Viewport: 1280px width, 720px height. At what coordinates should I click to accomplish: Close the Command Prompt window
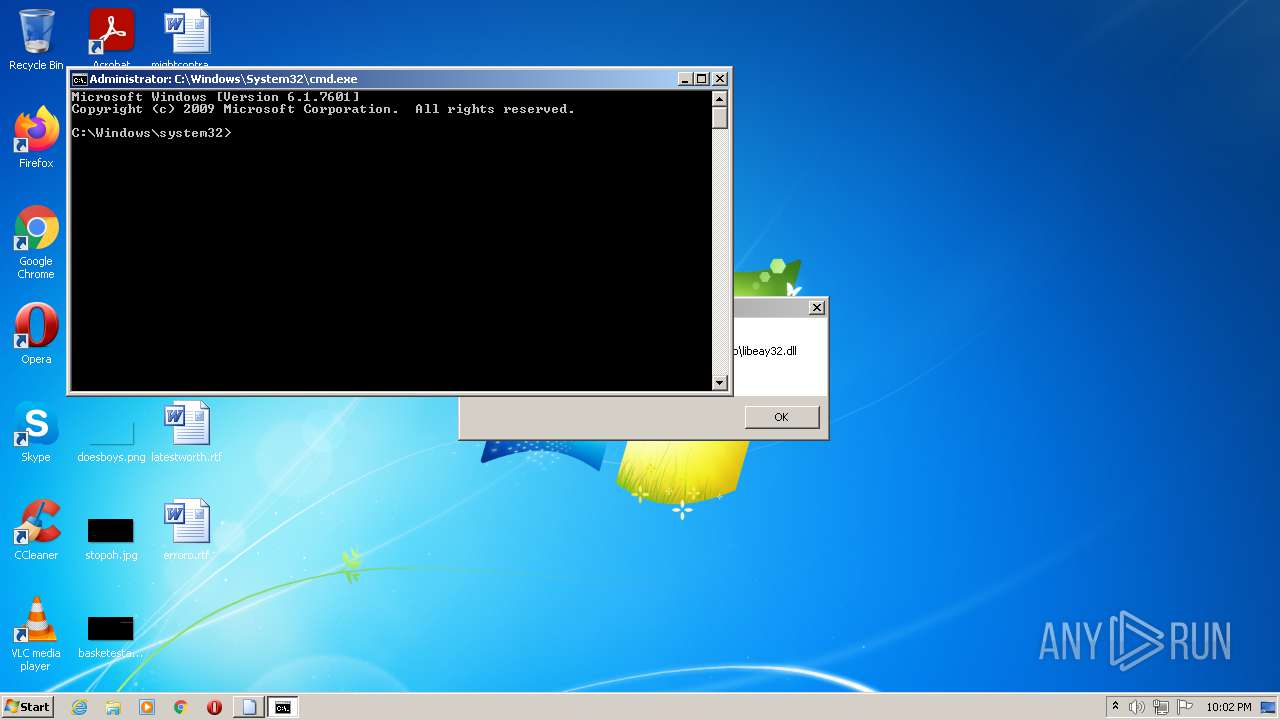pyautogui.click(x=720, y=79)
